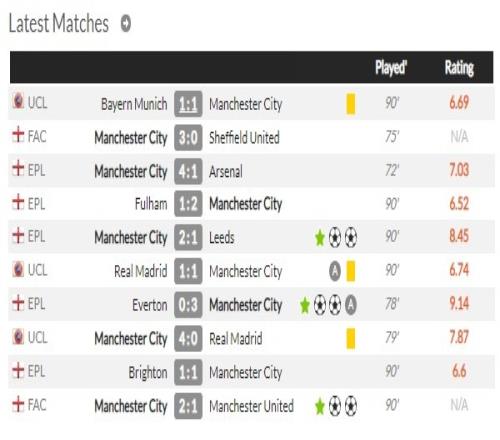Viewport: 500px width, 440px height.
Task: Click the Fulham team name
Action: (151, 204)
